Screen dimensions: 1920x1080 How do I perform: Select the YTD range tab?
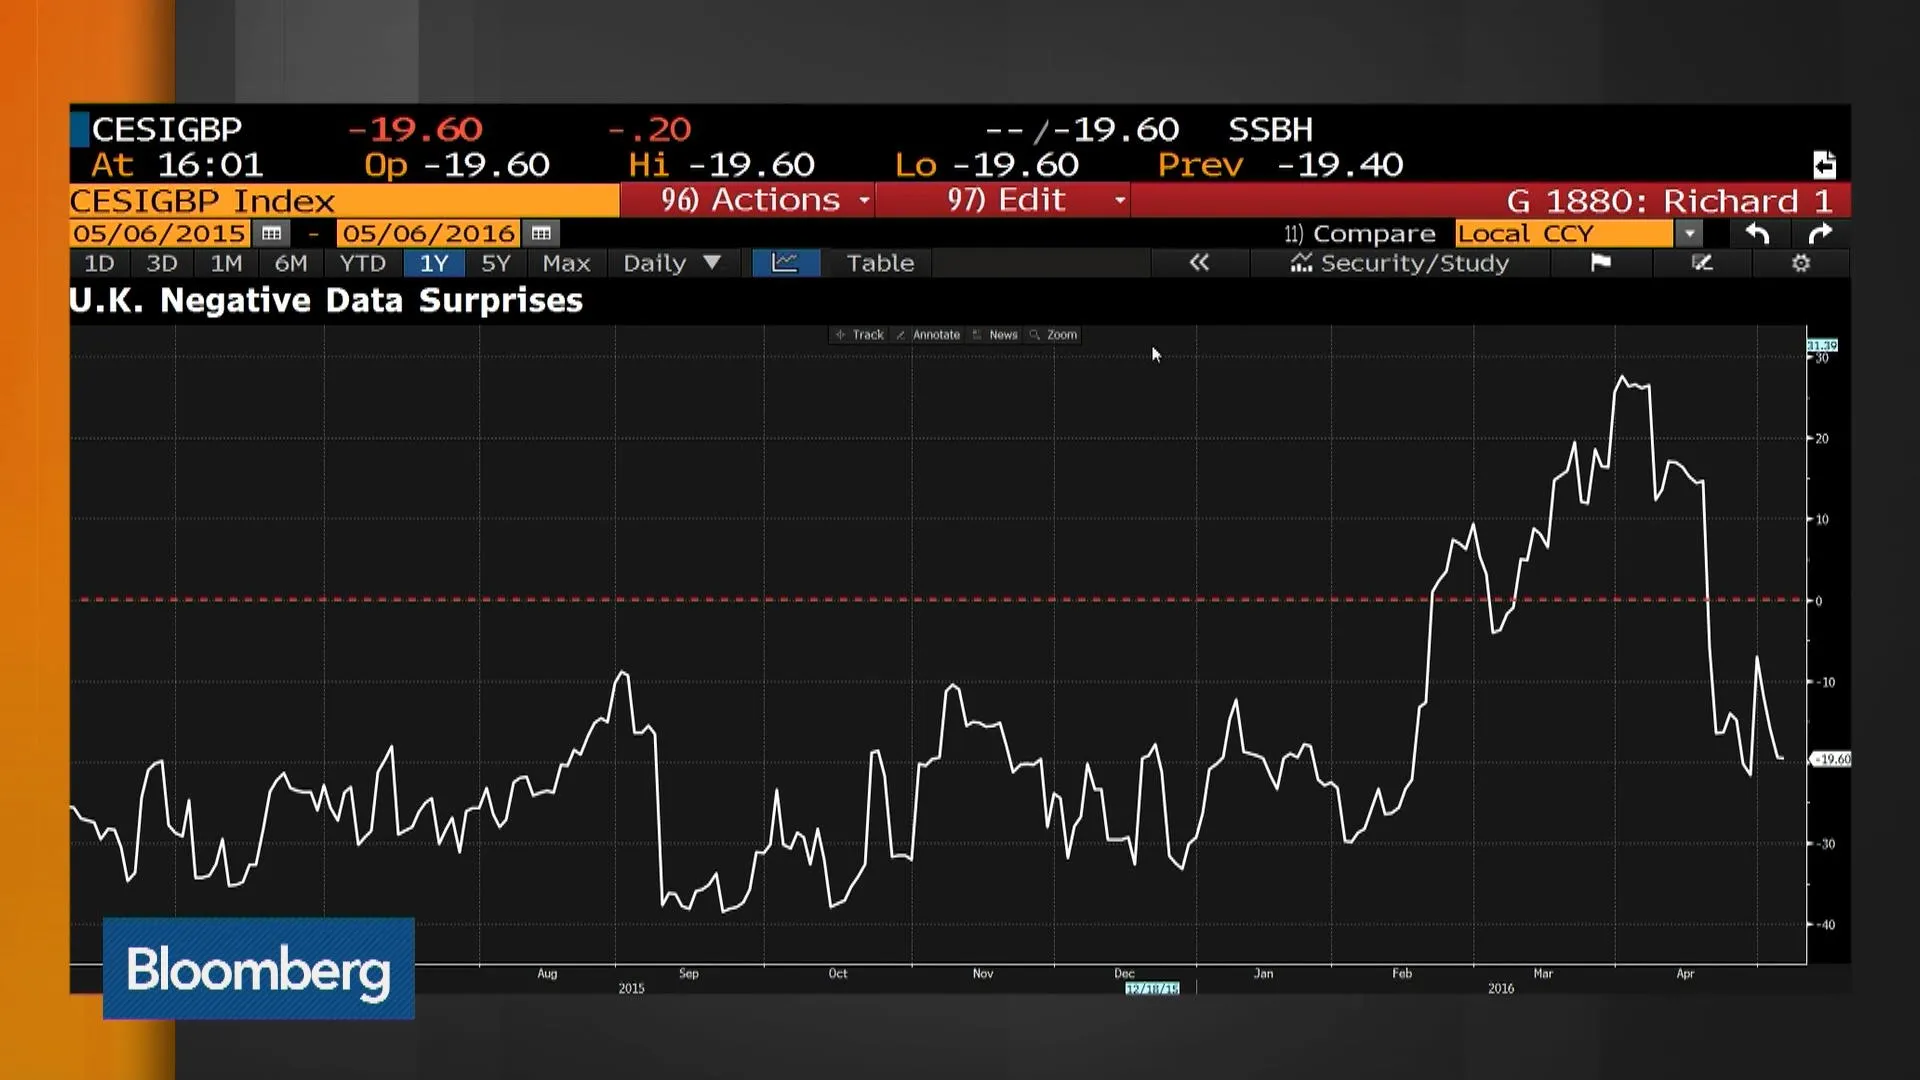coord(362,263)
